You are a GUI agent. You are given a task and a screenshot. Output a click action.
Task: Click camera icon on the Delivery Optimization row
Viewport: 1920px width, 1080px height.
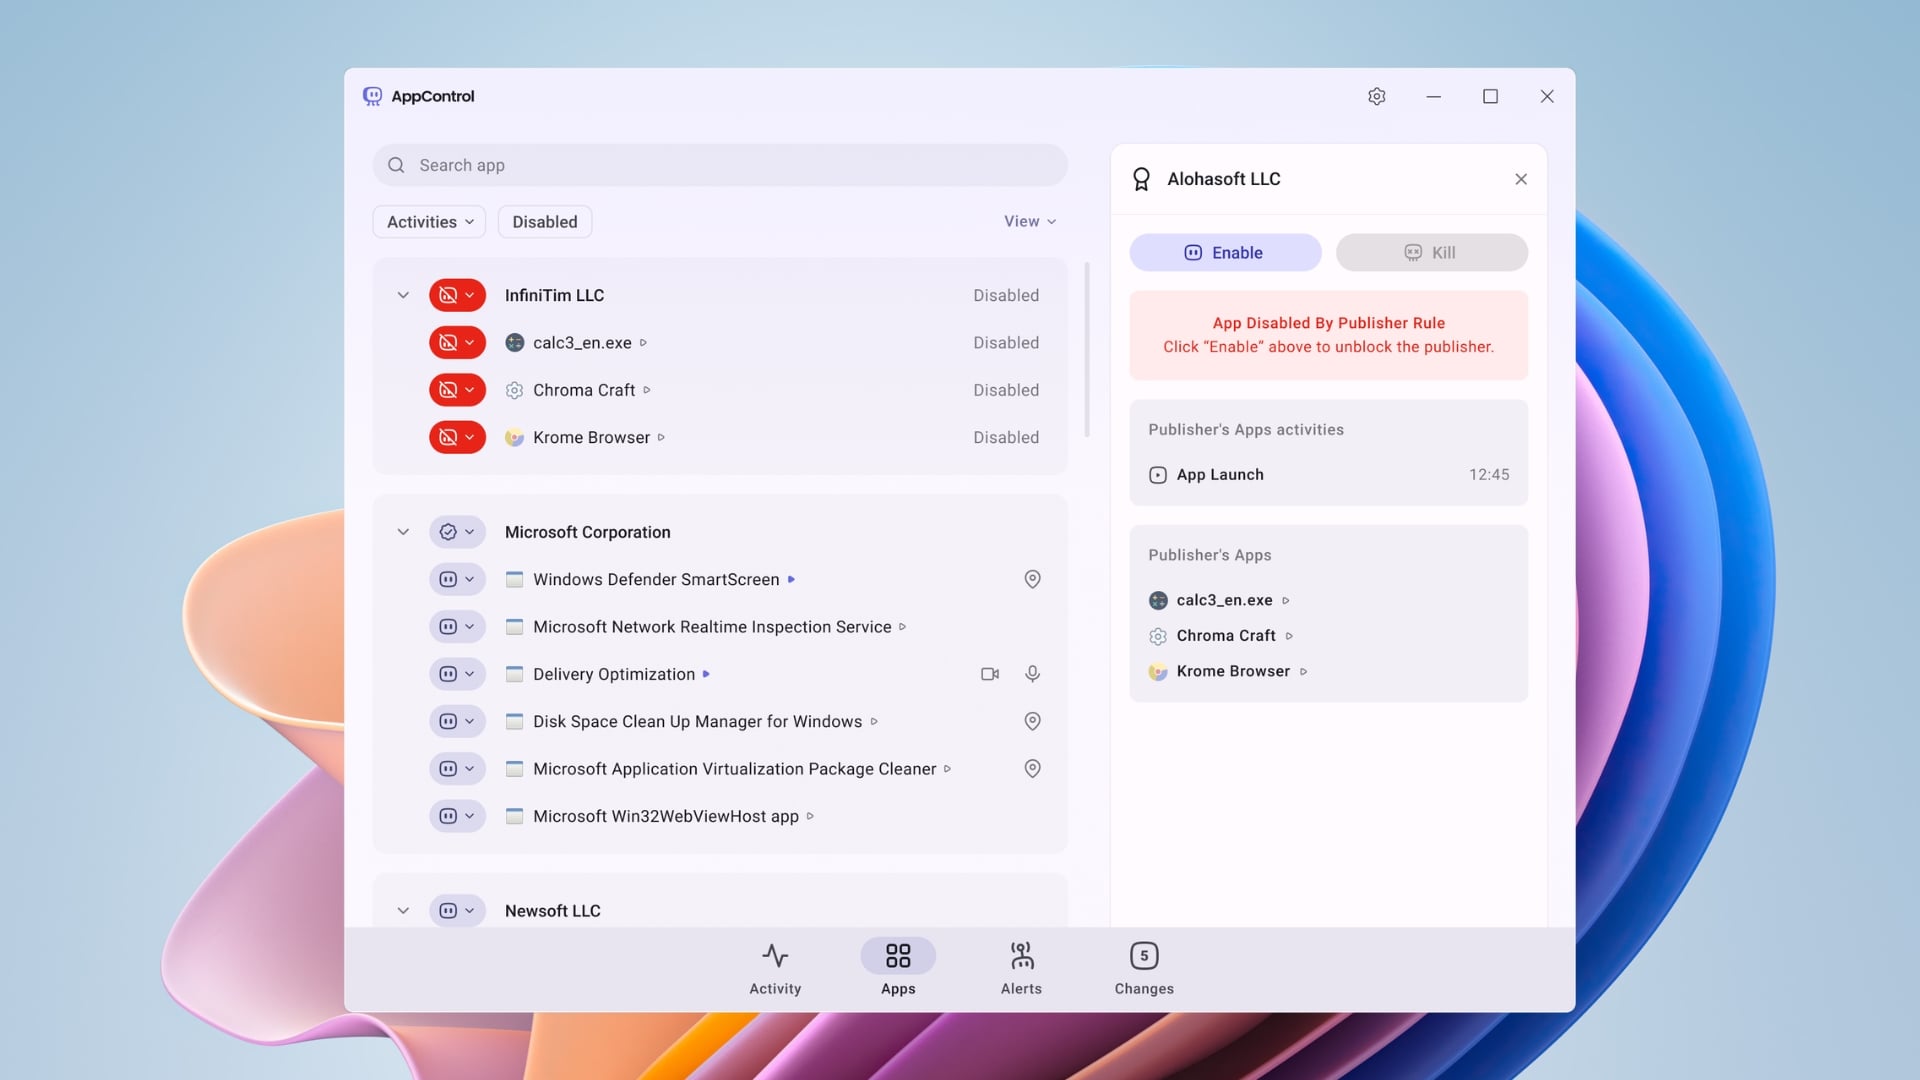[990, 674]
